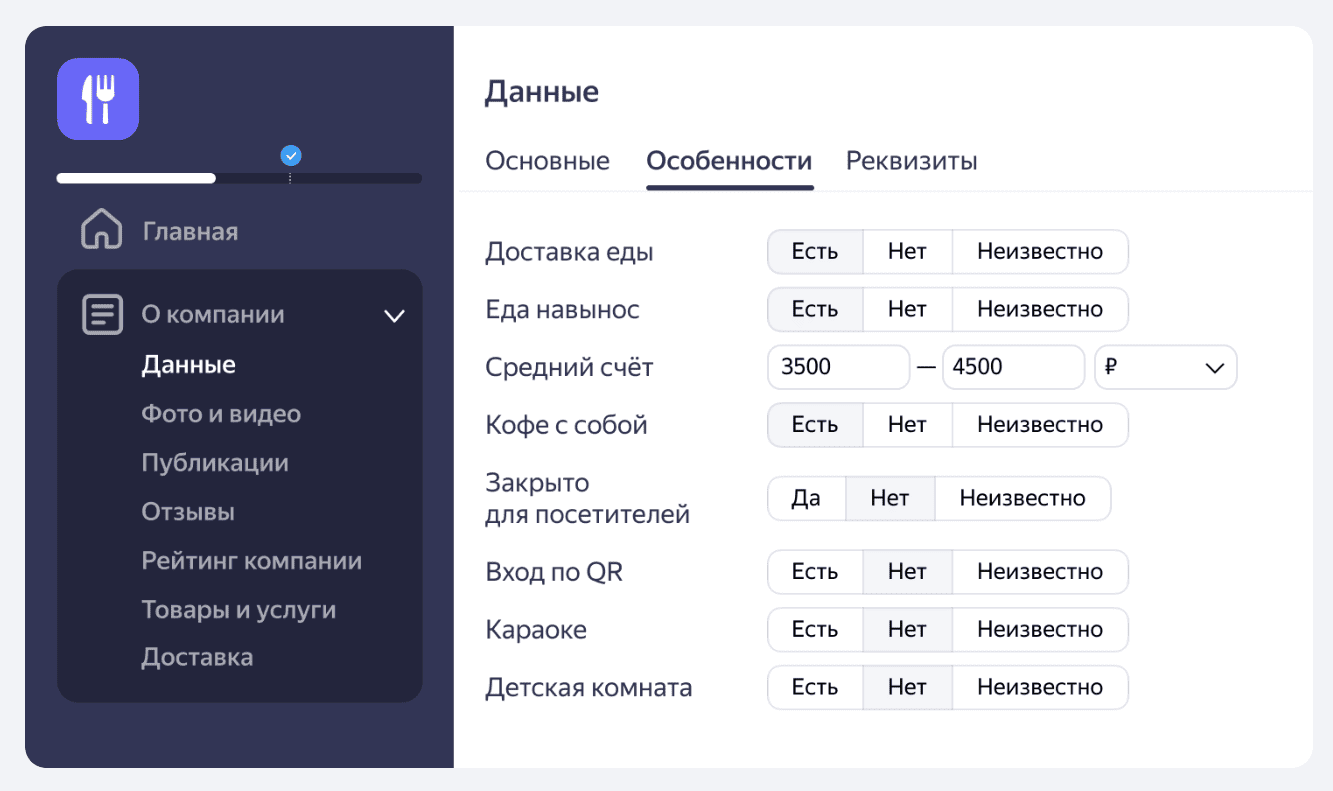The image size is (1333, 791).
Task: Click the minimum average bill field 3500
Action: tap(839, 367)
